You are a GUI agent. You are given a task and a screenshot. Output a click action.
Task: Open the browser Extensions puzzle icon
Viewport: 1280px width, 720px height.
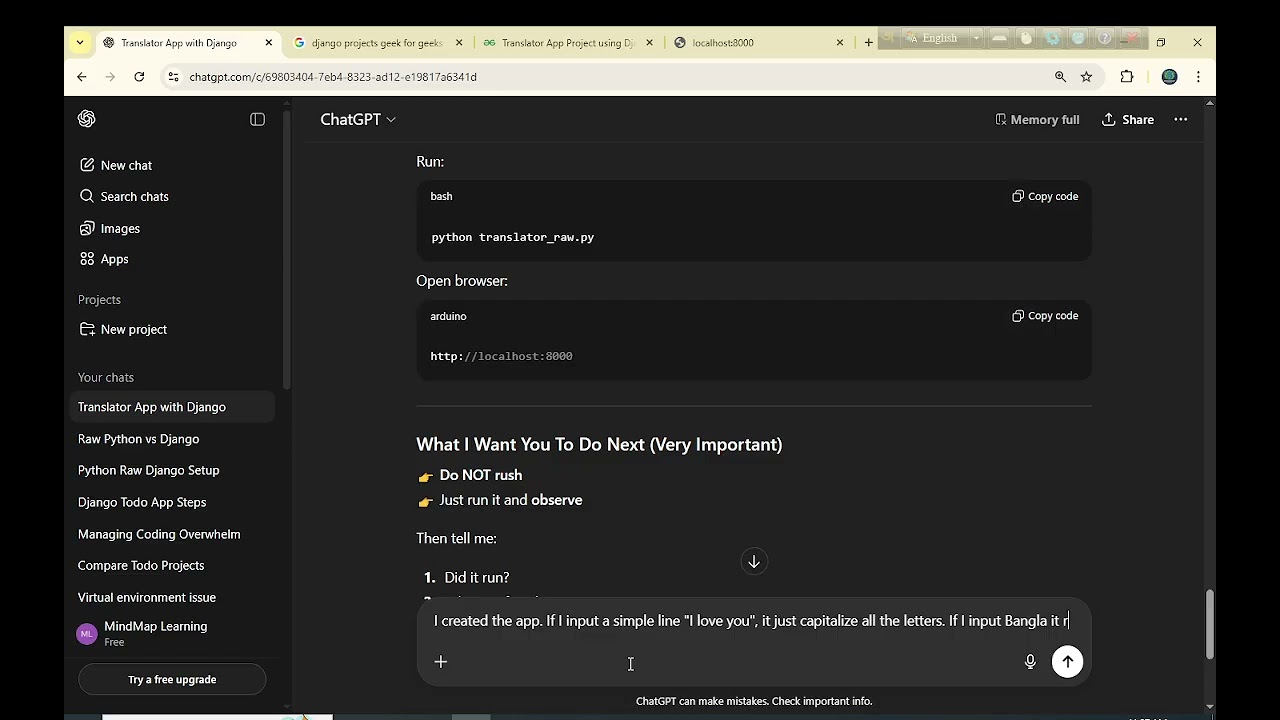[x=1127, y=76]
